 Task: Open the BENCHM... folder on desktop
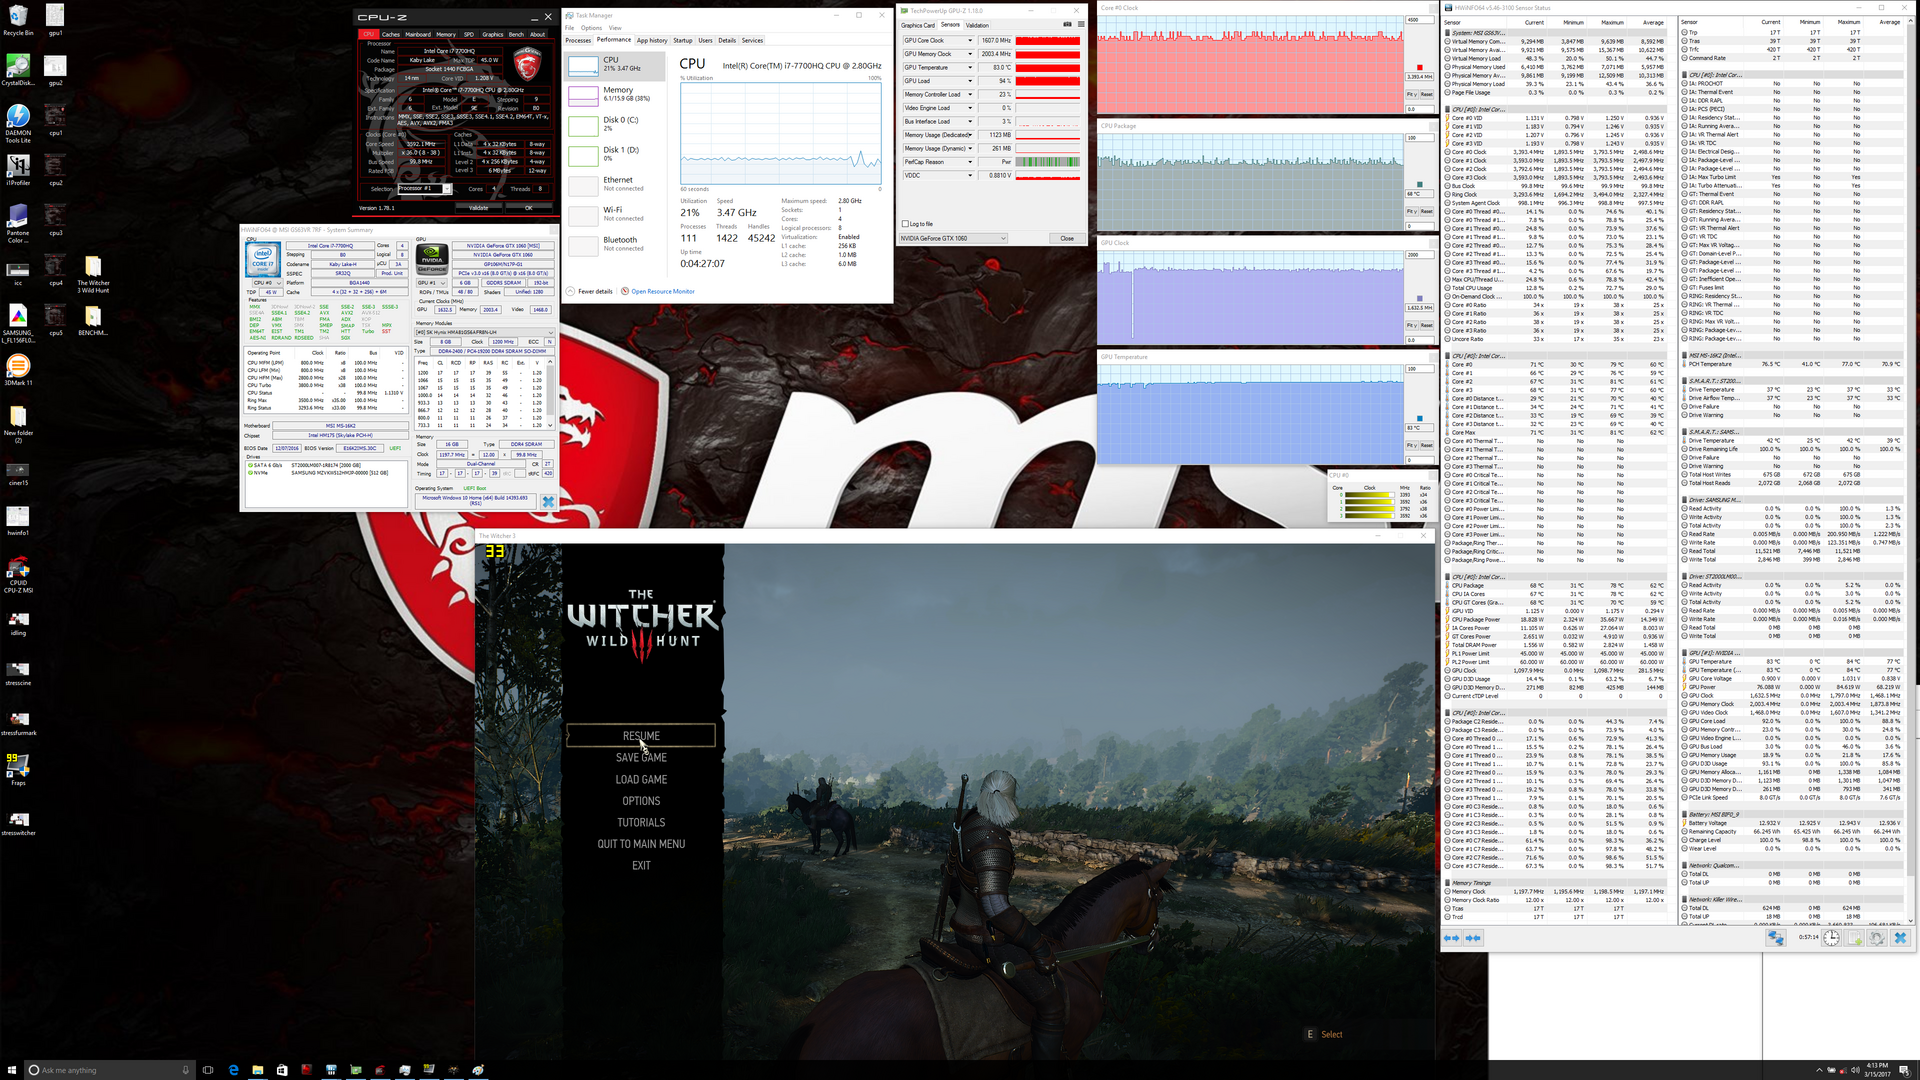tap(93, 320)
